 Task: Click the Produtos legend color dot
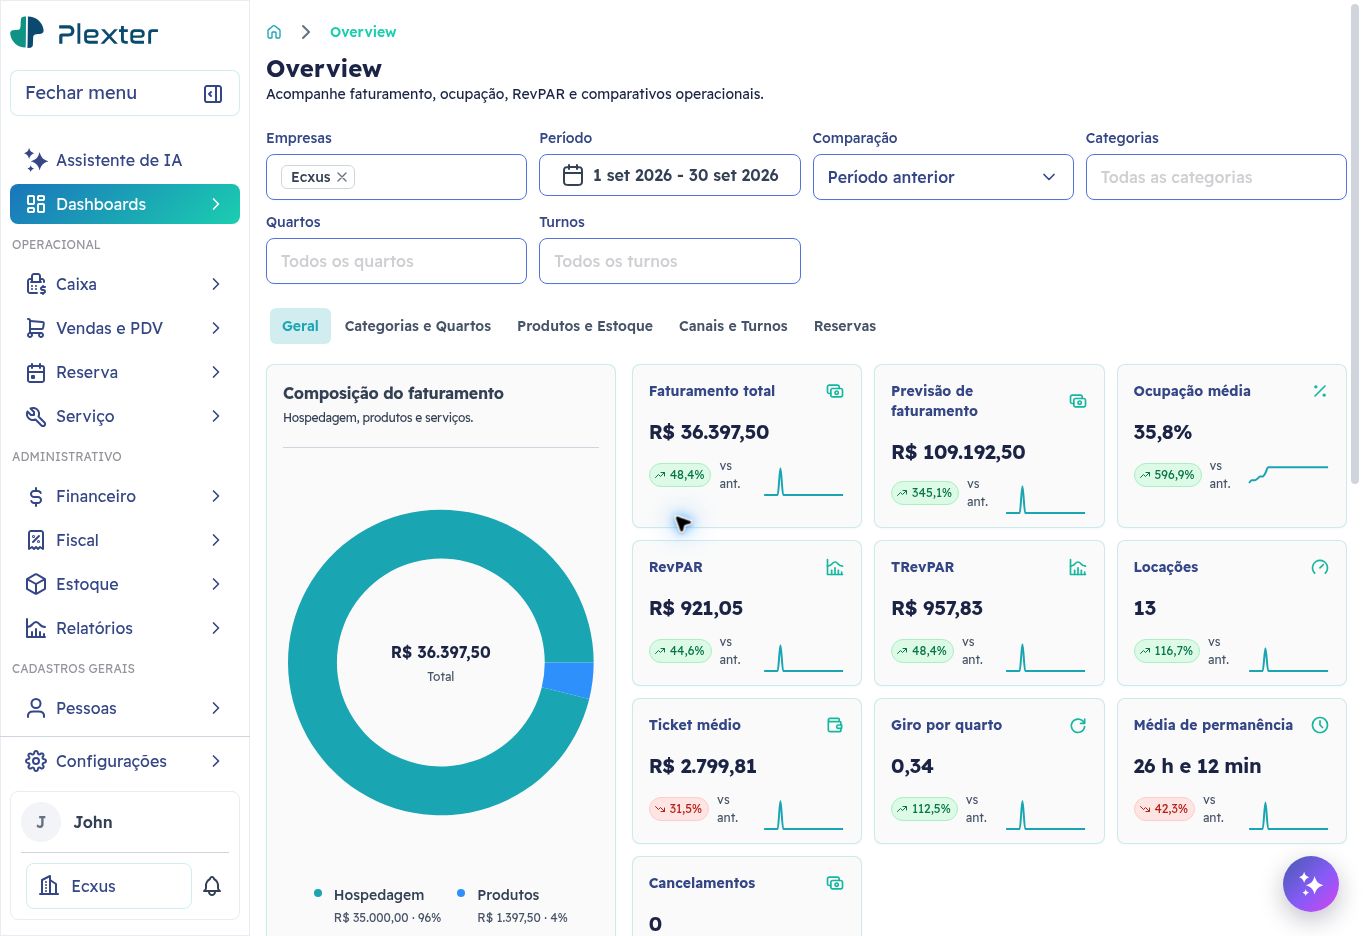coord(461,893)
